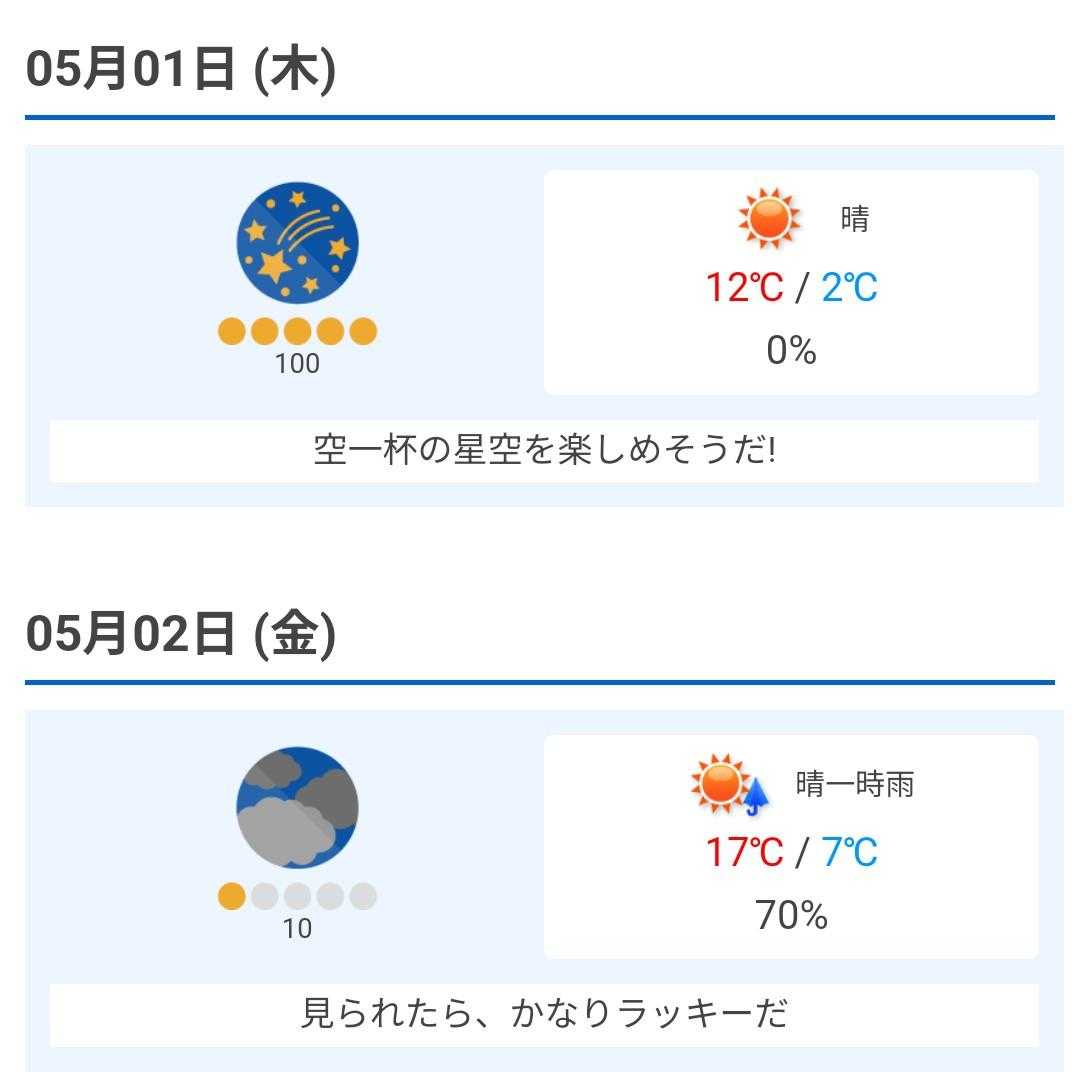Click the five-dot star rating for May 1
Screen dimensions: 1080x1082
(297, 331)
